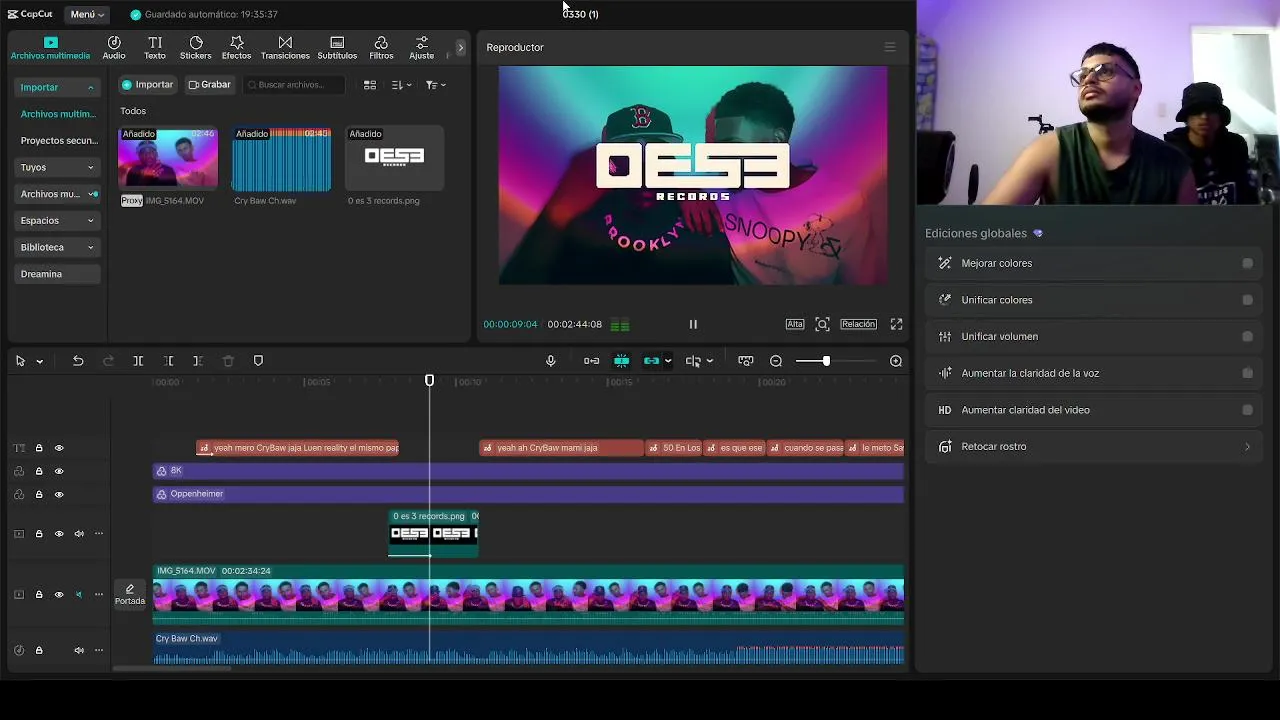1280x720 pixels.
Task: Undo the last action in timeline toolbar
Action: click(78, 361)
